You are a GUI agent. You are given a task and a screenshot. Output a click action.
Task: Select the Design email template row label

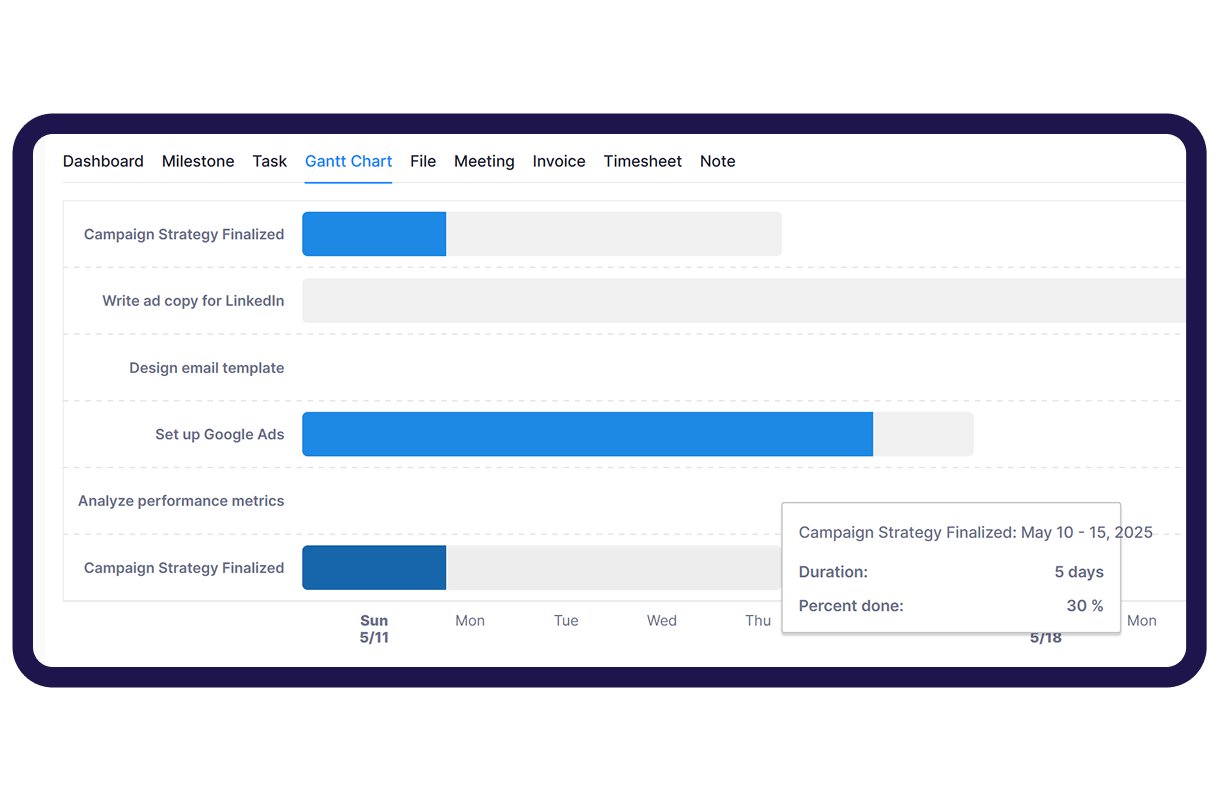[x=206, y=368]
